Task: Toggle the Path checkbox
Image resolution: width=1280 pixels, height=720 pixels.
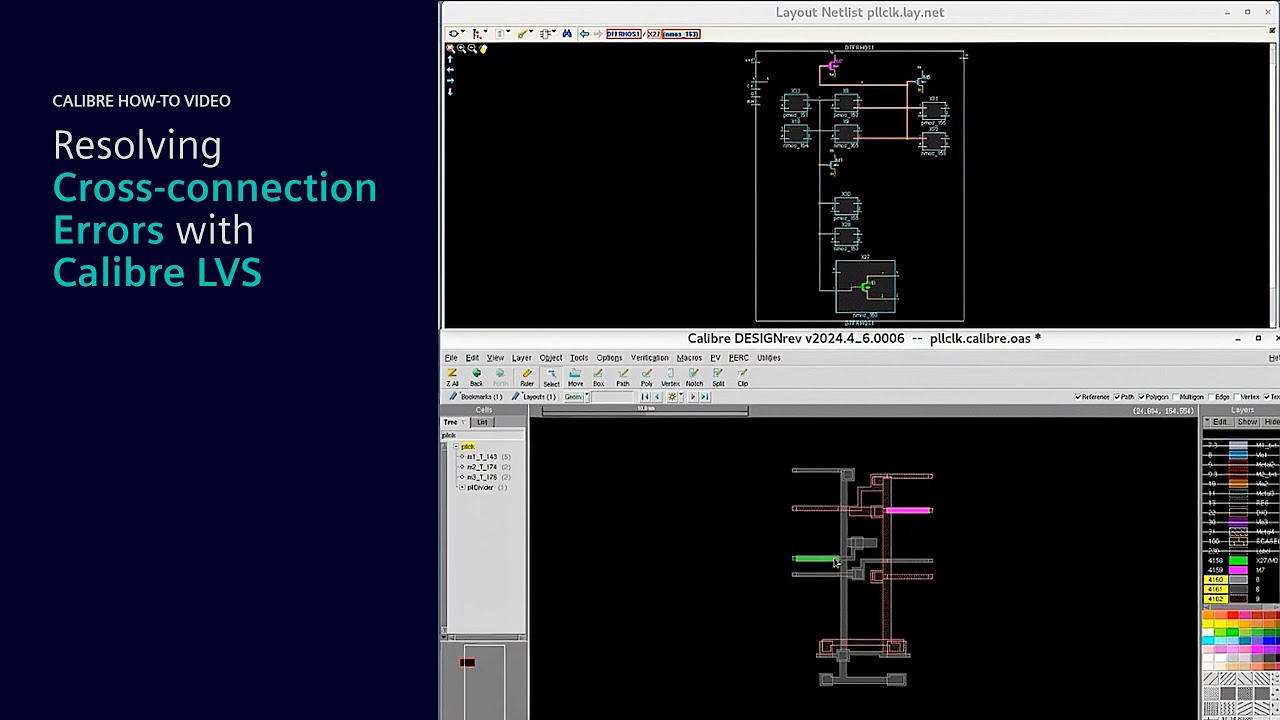Action: tap(1117, 397)
